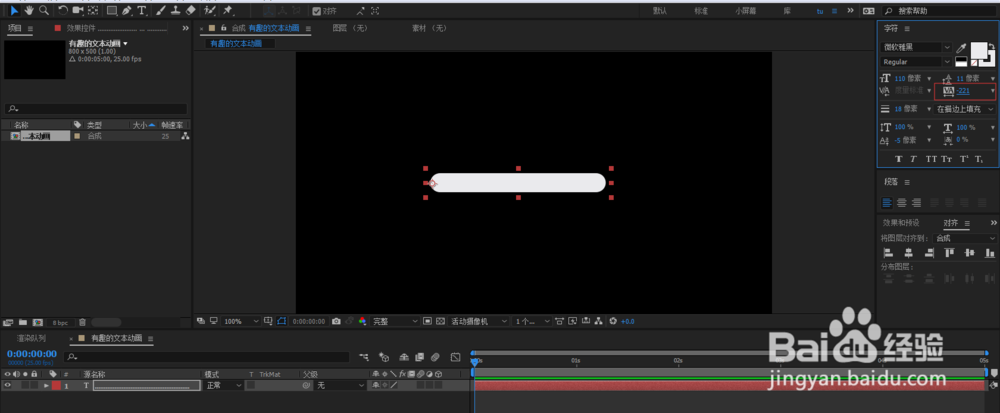Screen dimensions: 1000x413
Task: Select the Selection arrow tool
Action: (x=14, y=10)
